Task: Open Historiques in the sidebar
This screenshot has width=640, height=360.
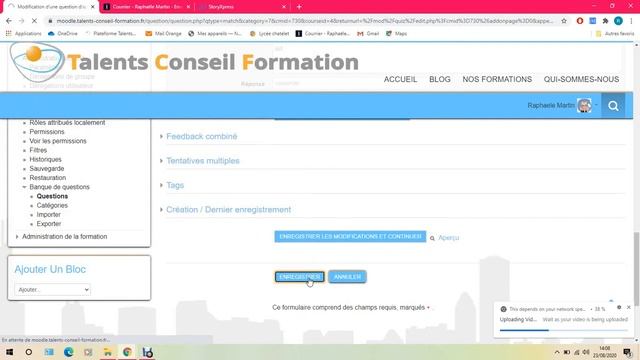Action: click(x=45, y=160)
